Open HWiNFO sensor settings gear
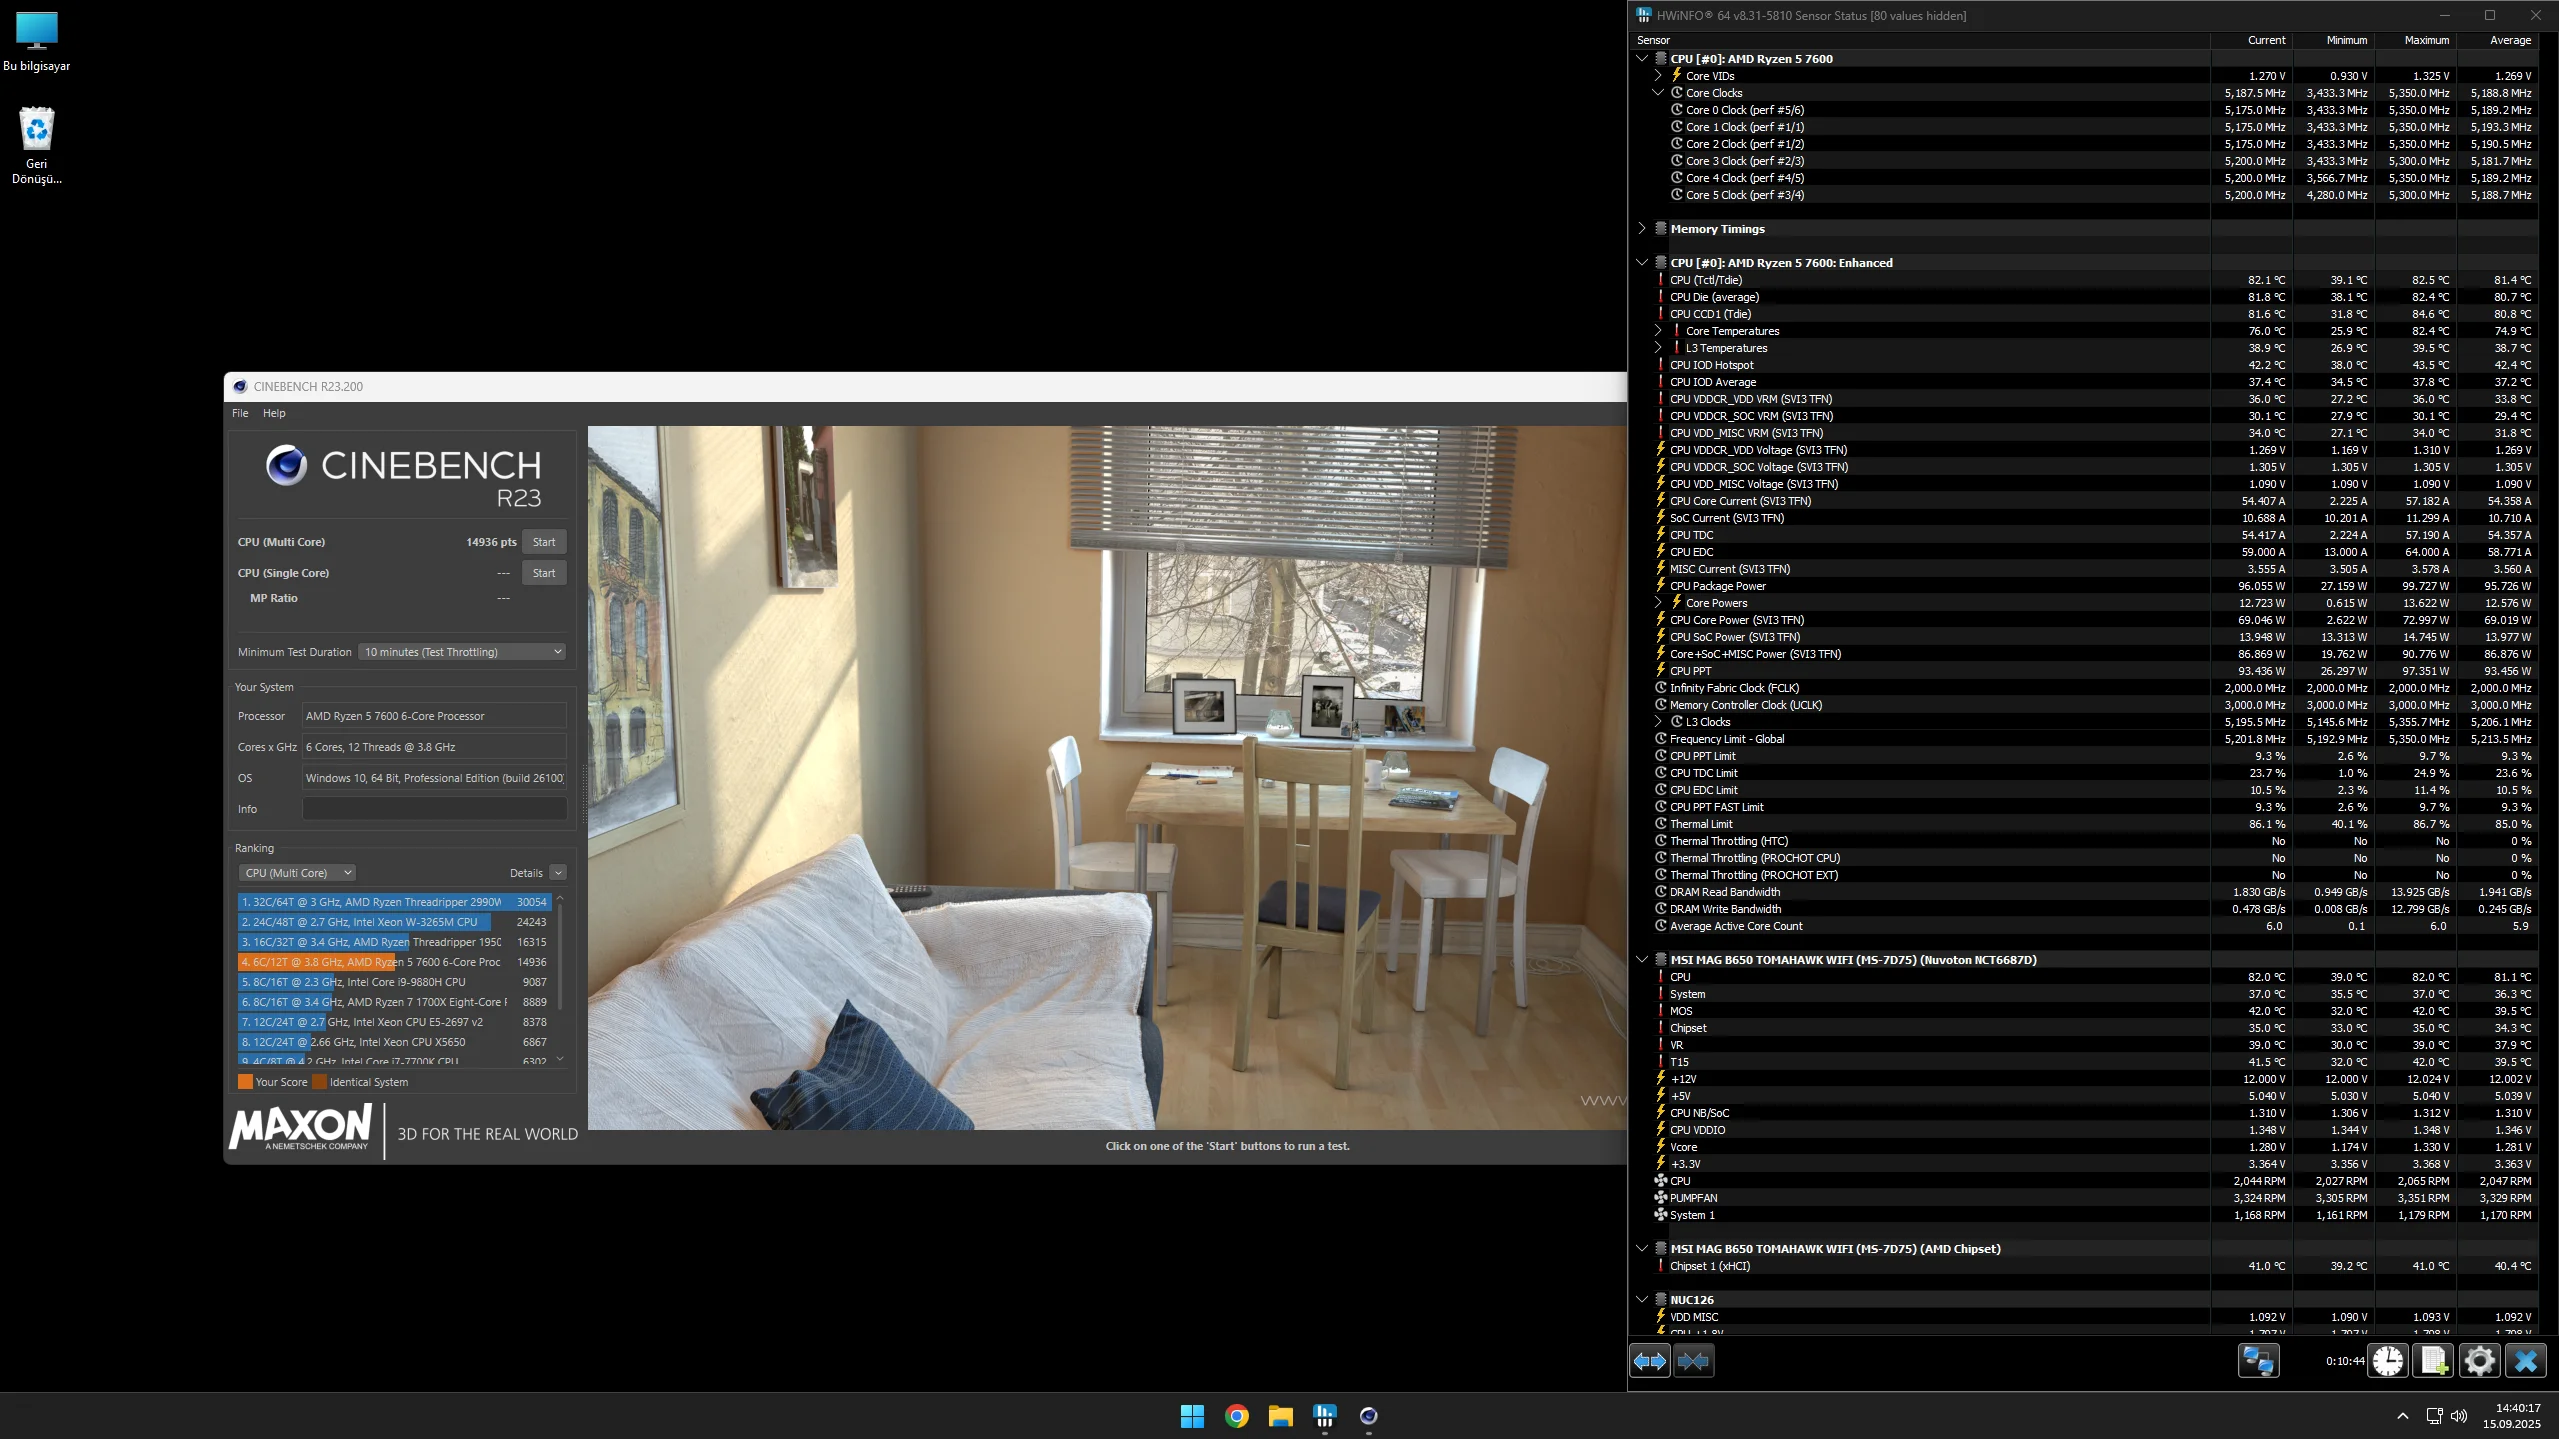The image size is (2559, 1439). (2480, 1361)
